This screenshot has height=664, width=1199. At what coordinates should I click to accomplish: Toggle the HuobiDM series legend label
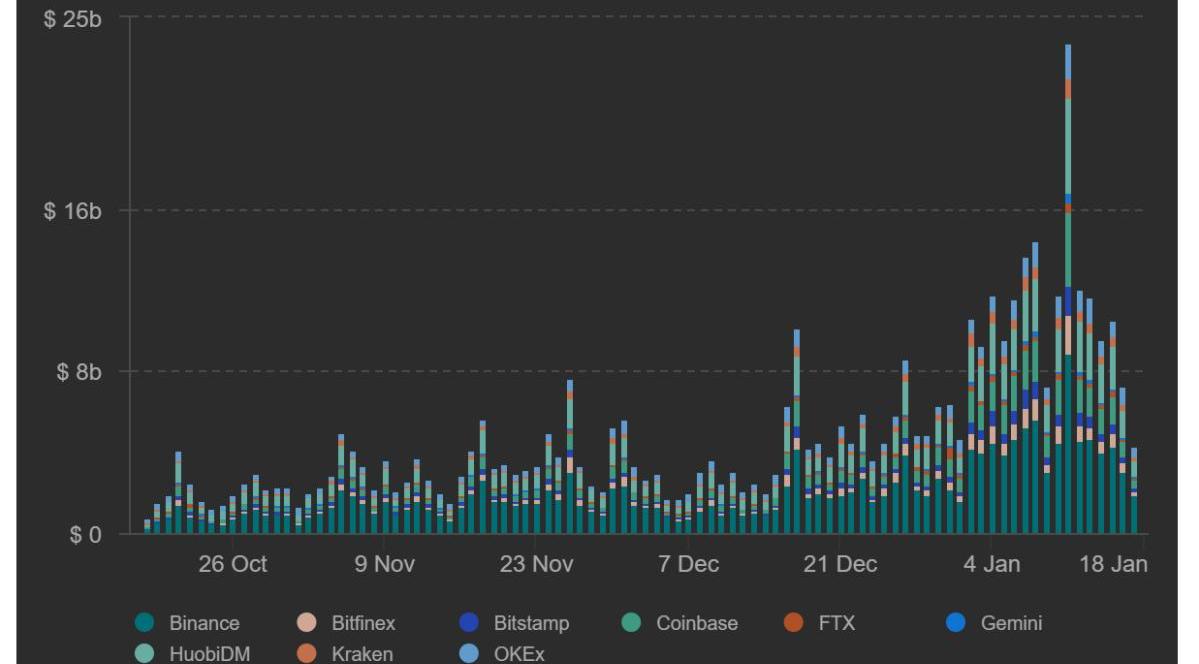[209, 654]
